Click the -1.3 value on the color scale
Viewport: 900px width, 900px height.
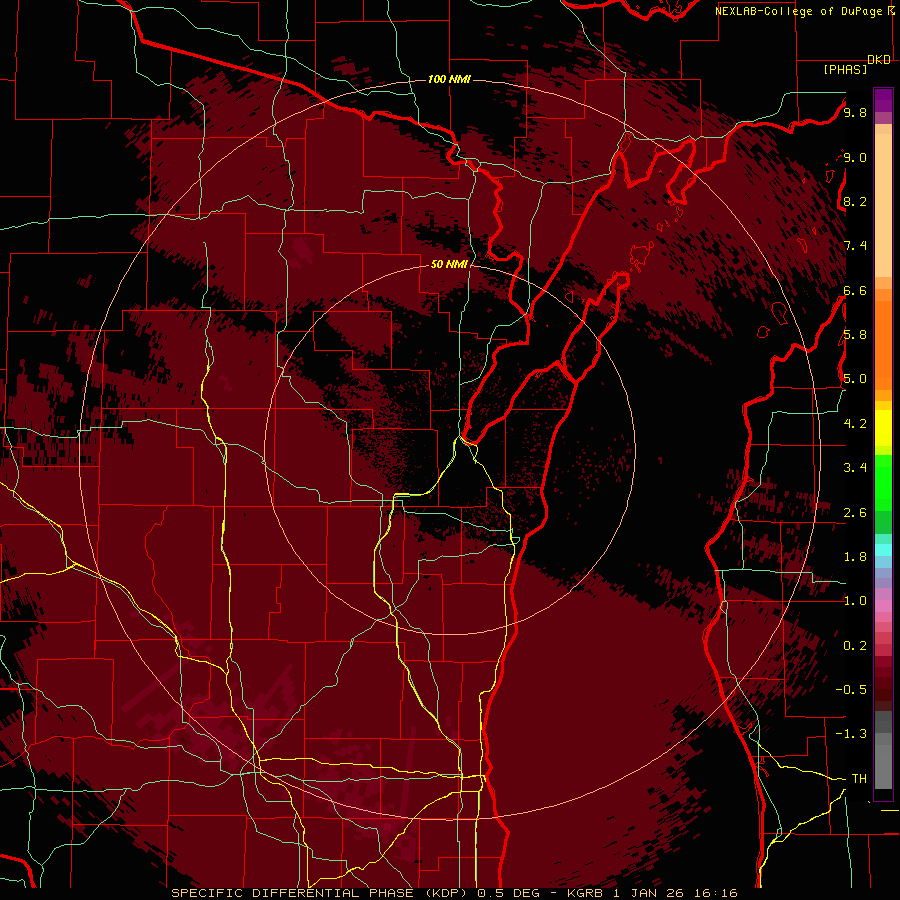coord(851,734)
